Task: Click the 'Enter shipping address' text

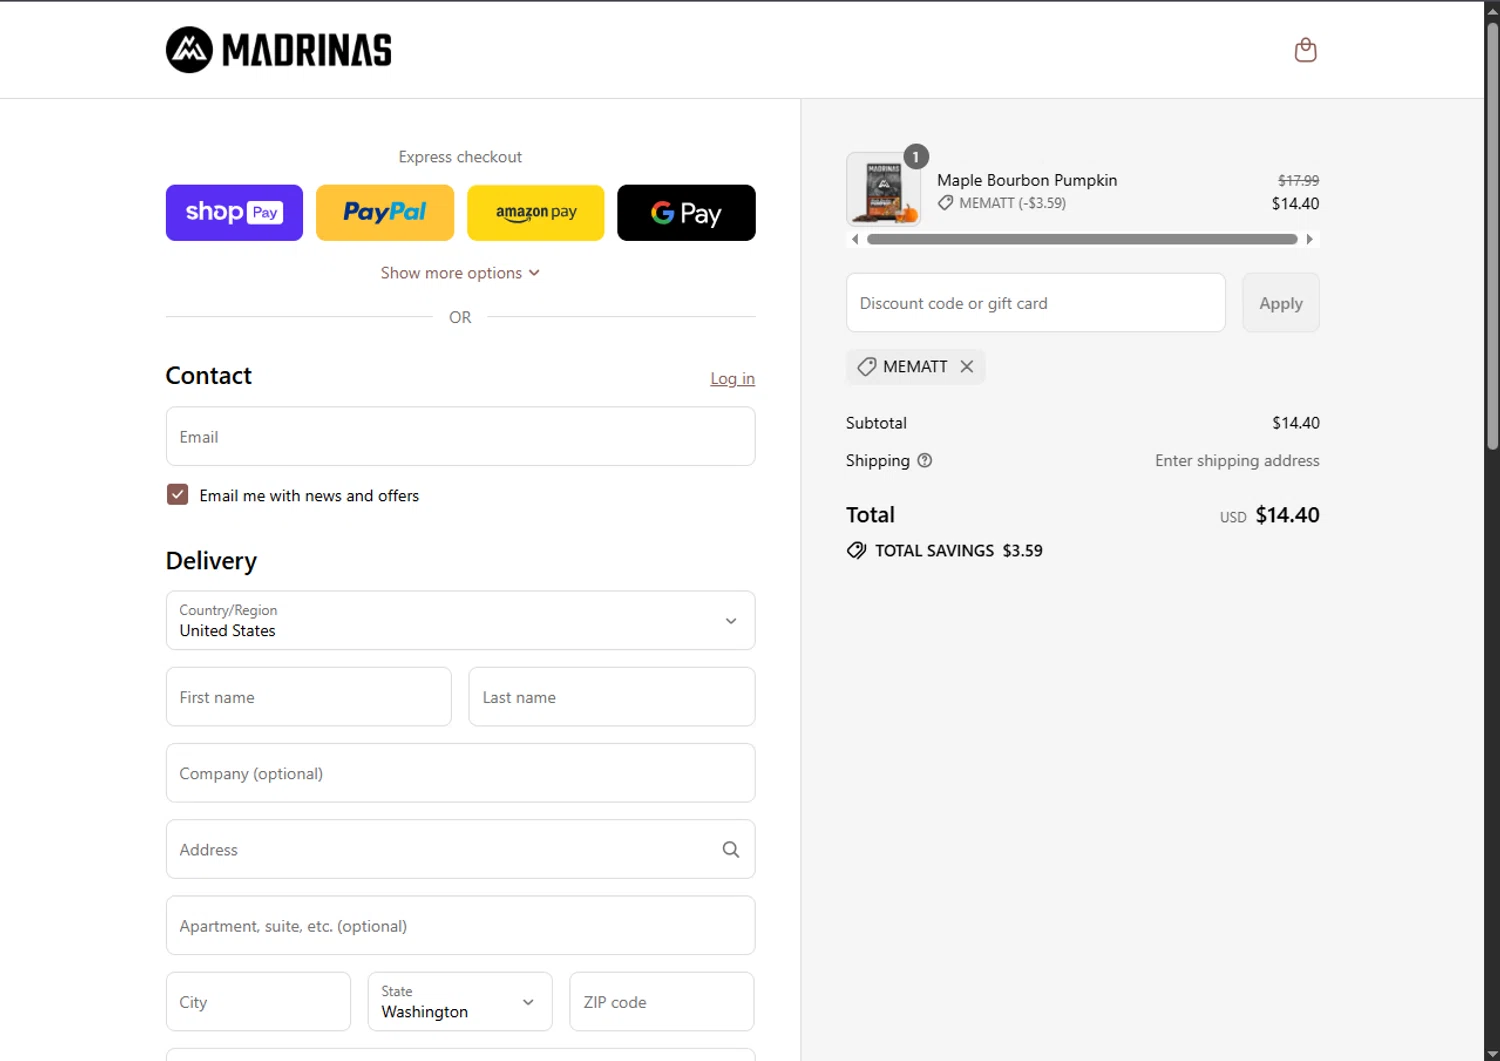Action: tap(1237, 460)
